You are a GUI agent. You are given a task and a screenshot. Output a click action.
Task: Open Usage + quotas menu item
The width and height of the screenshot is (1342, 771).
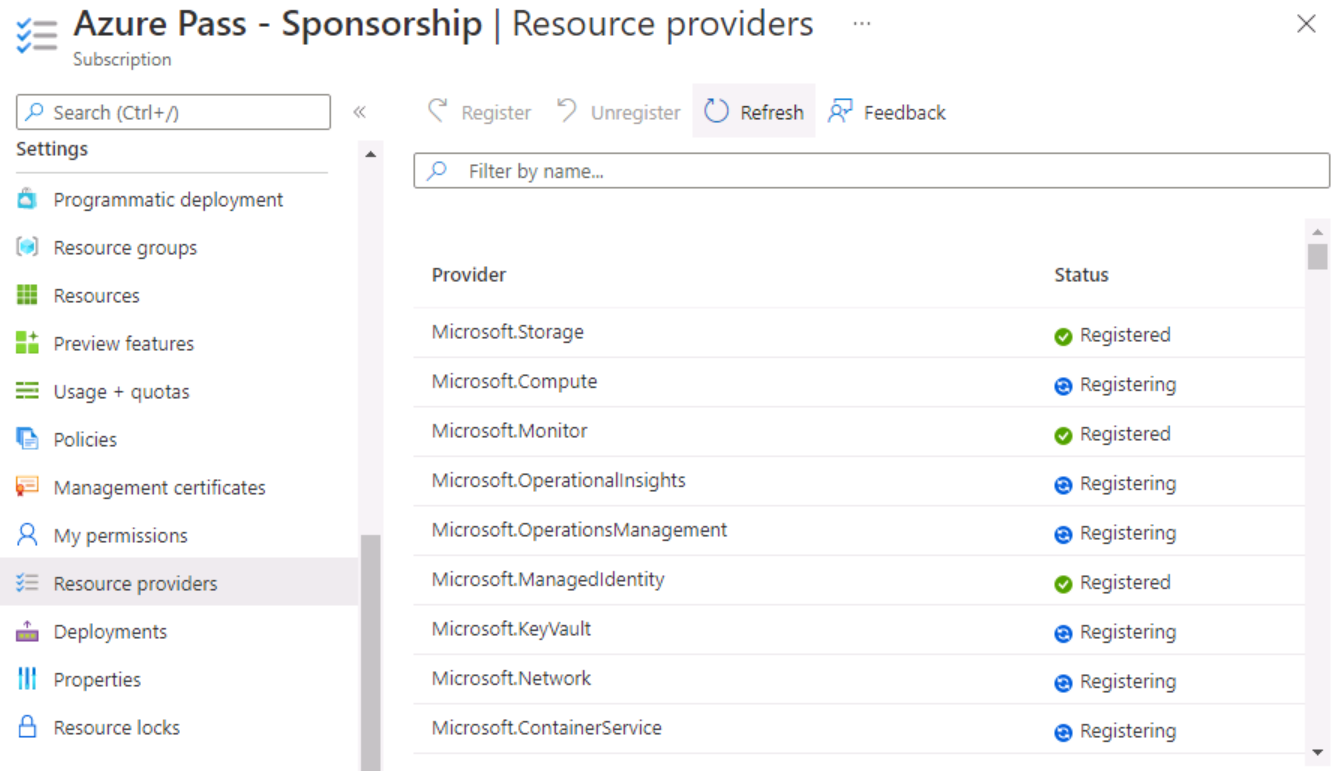[x=121, y=392]
